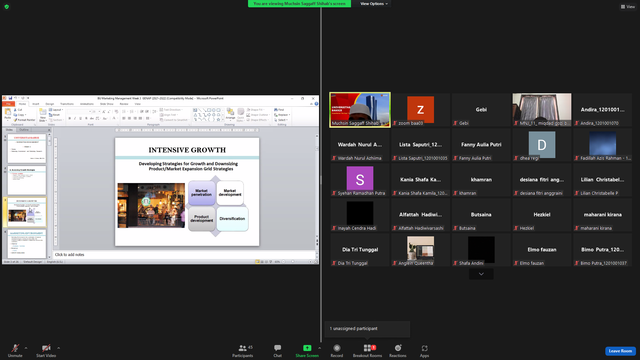
Task: Click the green encryption shield icon
Action: (x=7, y=7)
